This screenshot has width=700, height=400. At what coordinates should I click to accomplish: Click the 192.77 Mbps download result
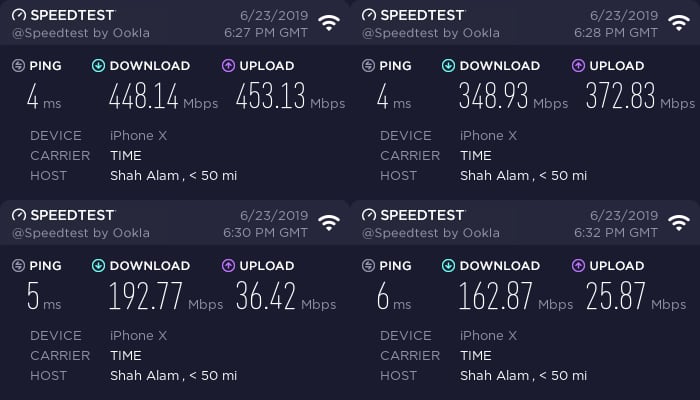[x=166, y=296]
